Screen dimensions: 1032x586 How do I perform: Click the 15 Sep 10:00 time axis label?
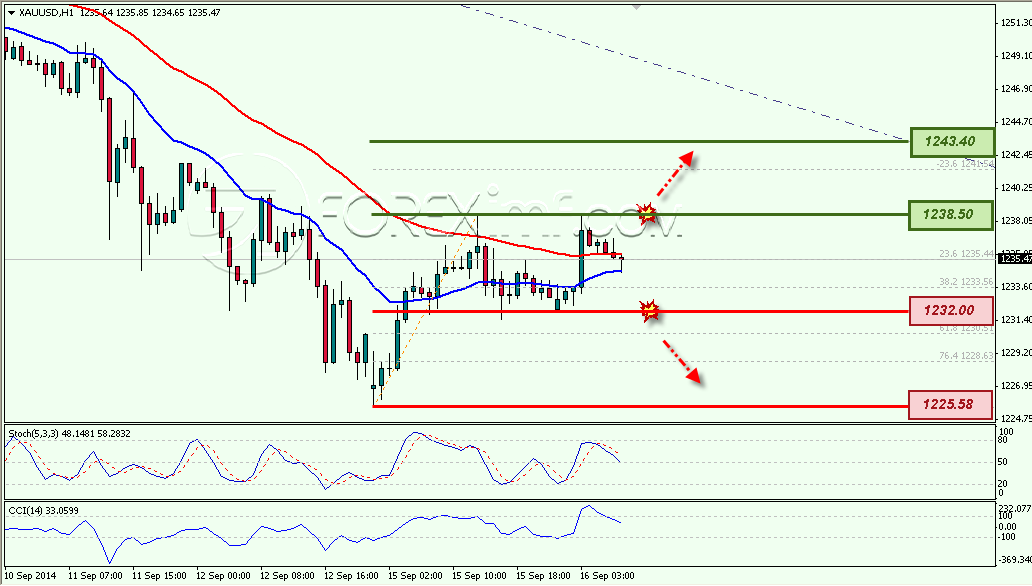click(x=480, y=575)
